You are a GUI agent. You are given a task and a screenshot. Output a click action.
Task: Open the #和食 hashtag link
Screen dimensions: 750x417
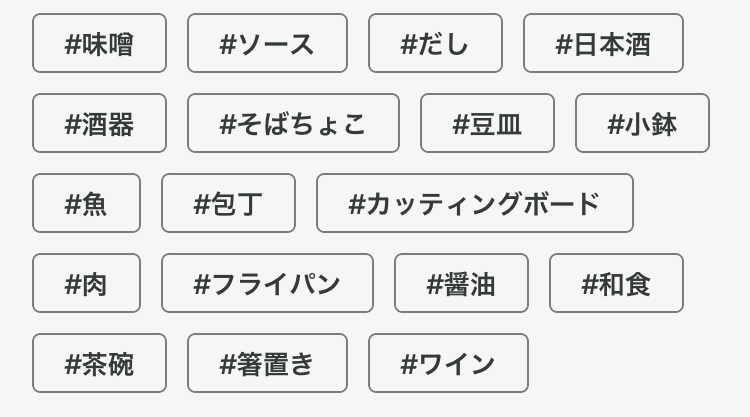pyautogui.click(x=616, y=284)
